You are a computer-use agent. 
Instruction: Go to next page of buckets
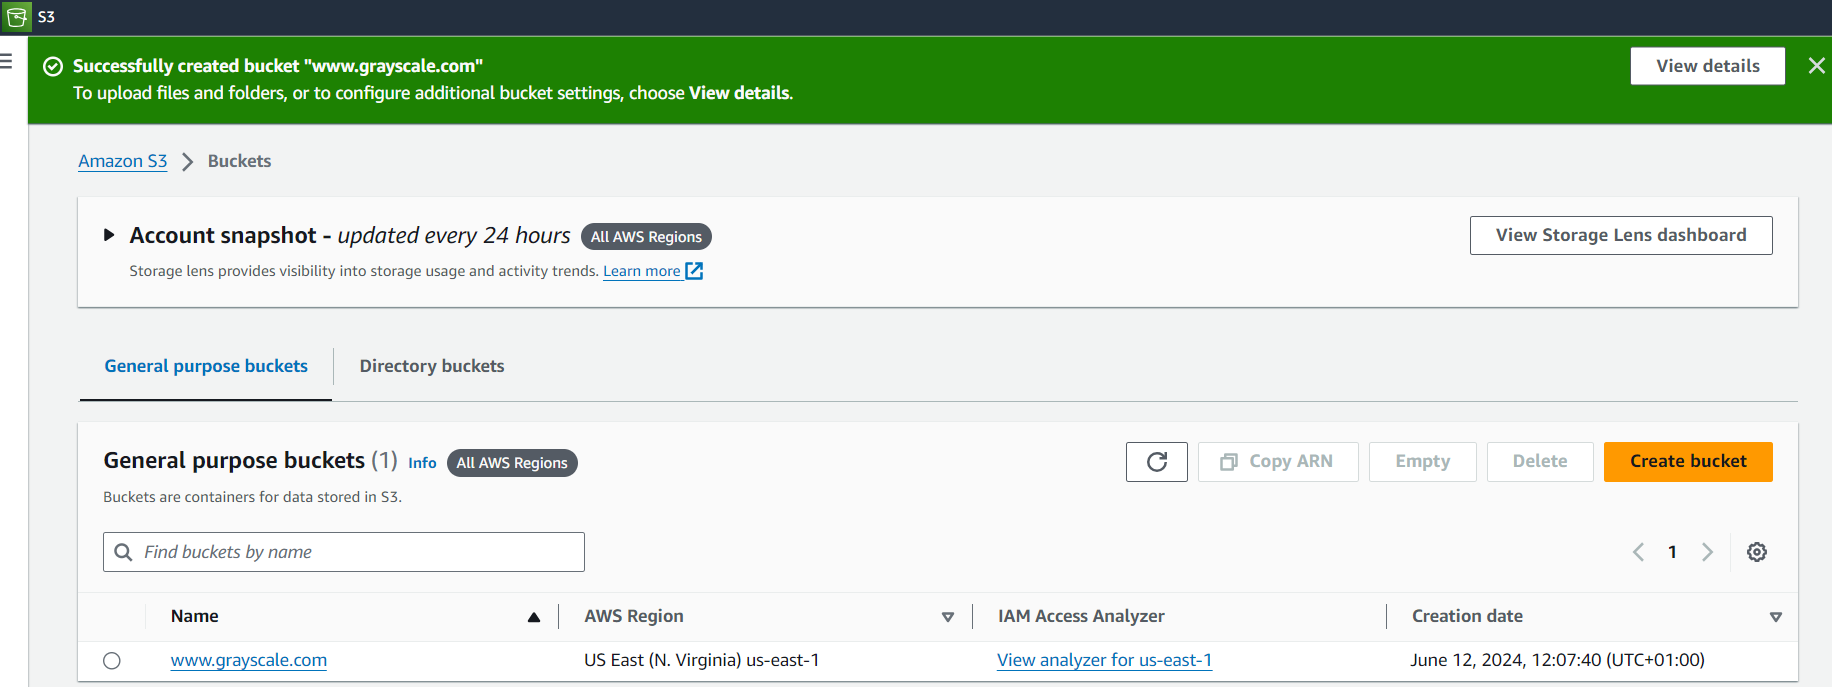pos(1707,552)
